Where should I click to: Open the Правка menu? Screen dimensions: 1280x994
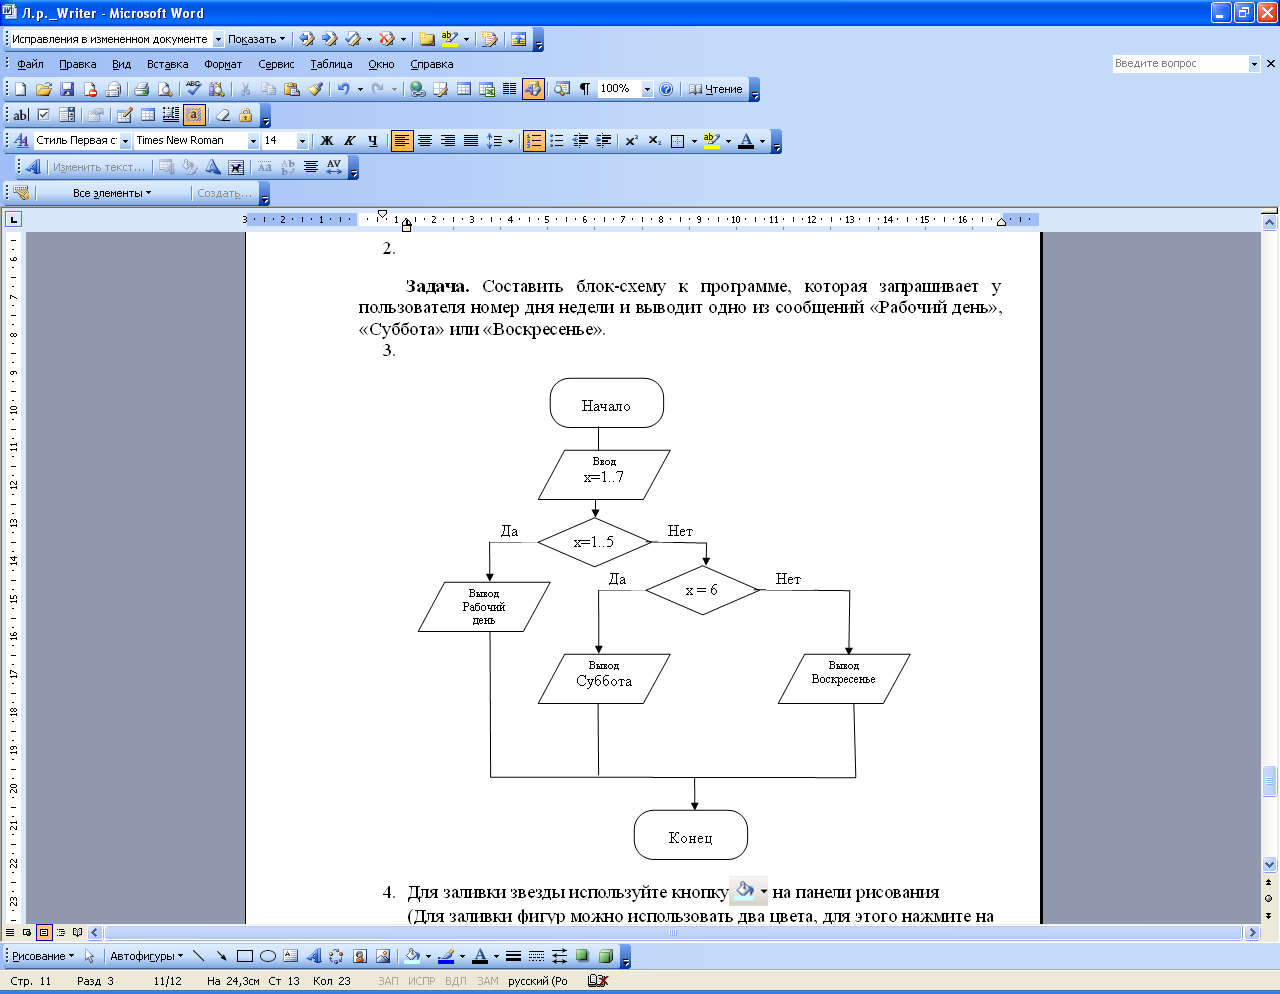point(78,64)
